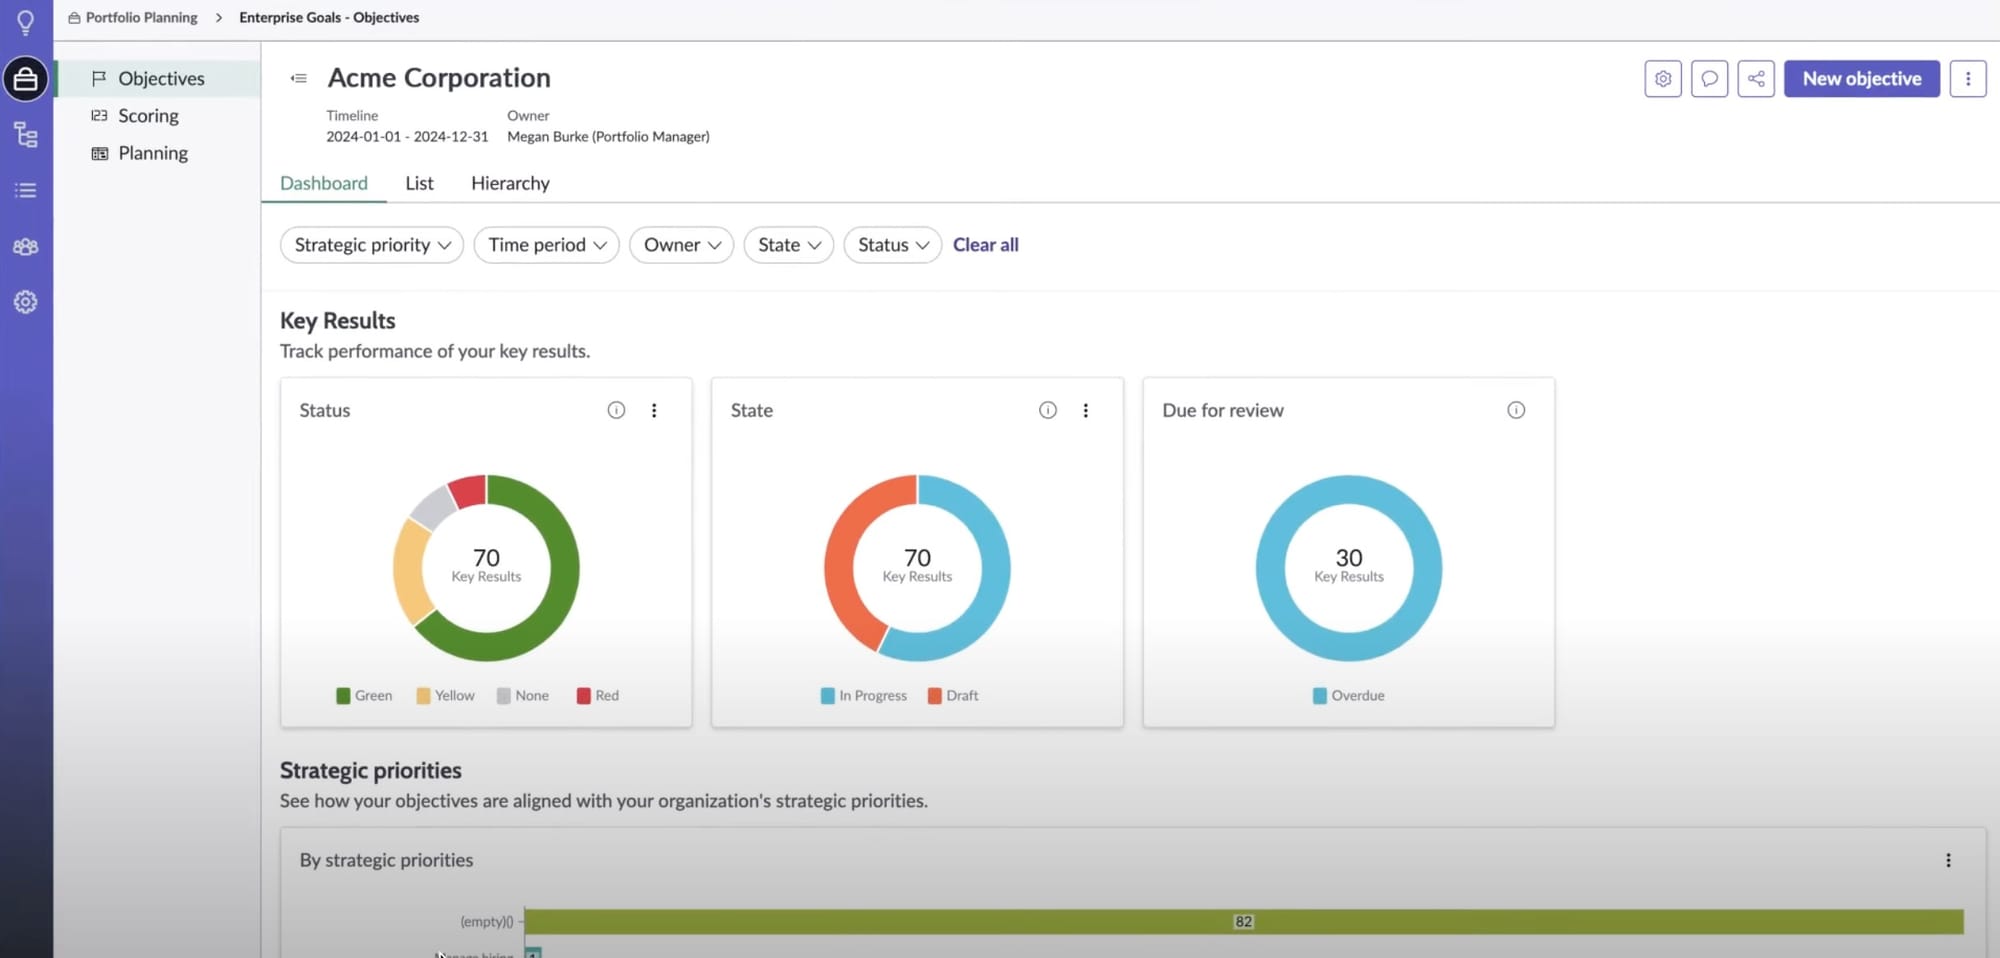Image resolution: width=2000 pixels, height=958 pixels.
Task: Toggle Draft legend in State chart
Action: click(x=953, y=696)
